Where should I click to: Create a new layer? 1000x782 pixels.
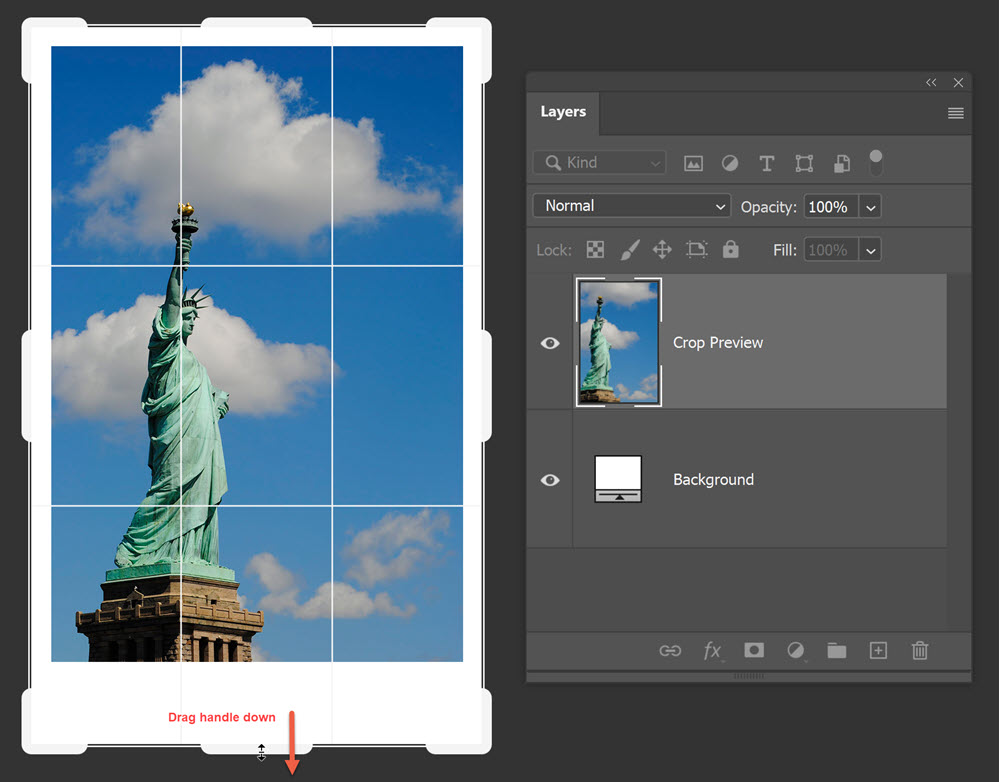(878, 650)
